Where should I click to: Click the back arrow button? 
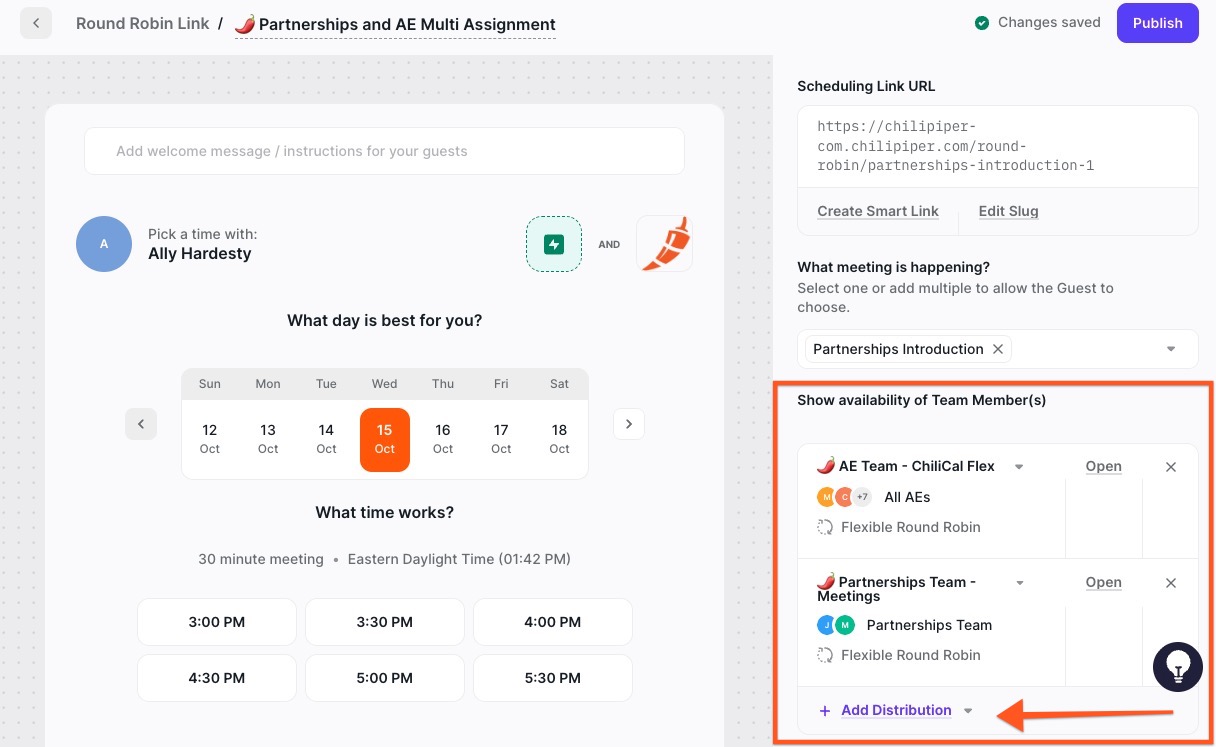pos(36,23)
